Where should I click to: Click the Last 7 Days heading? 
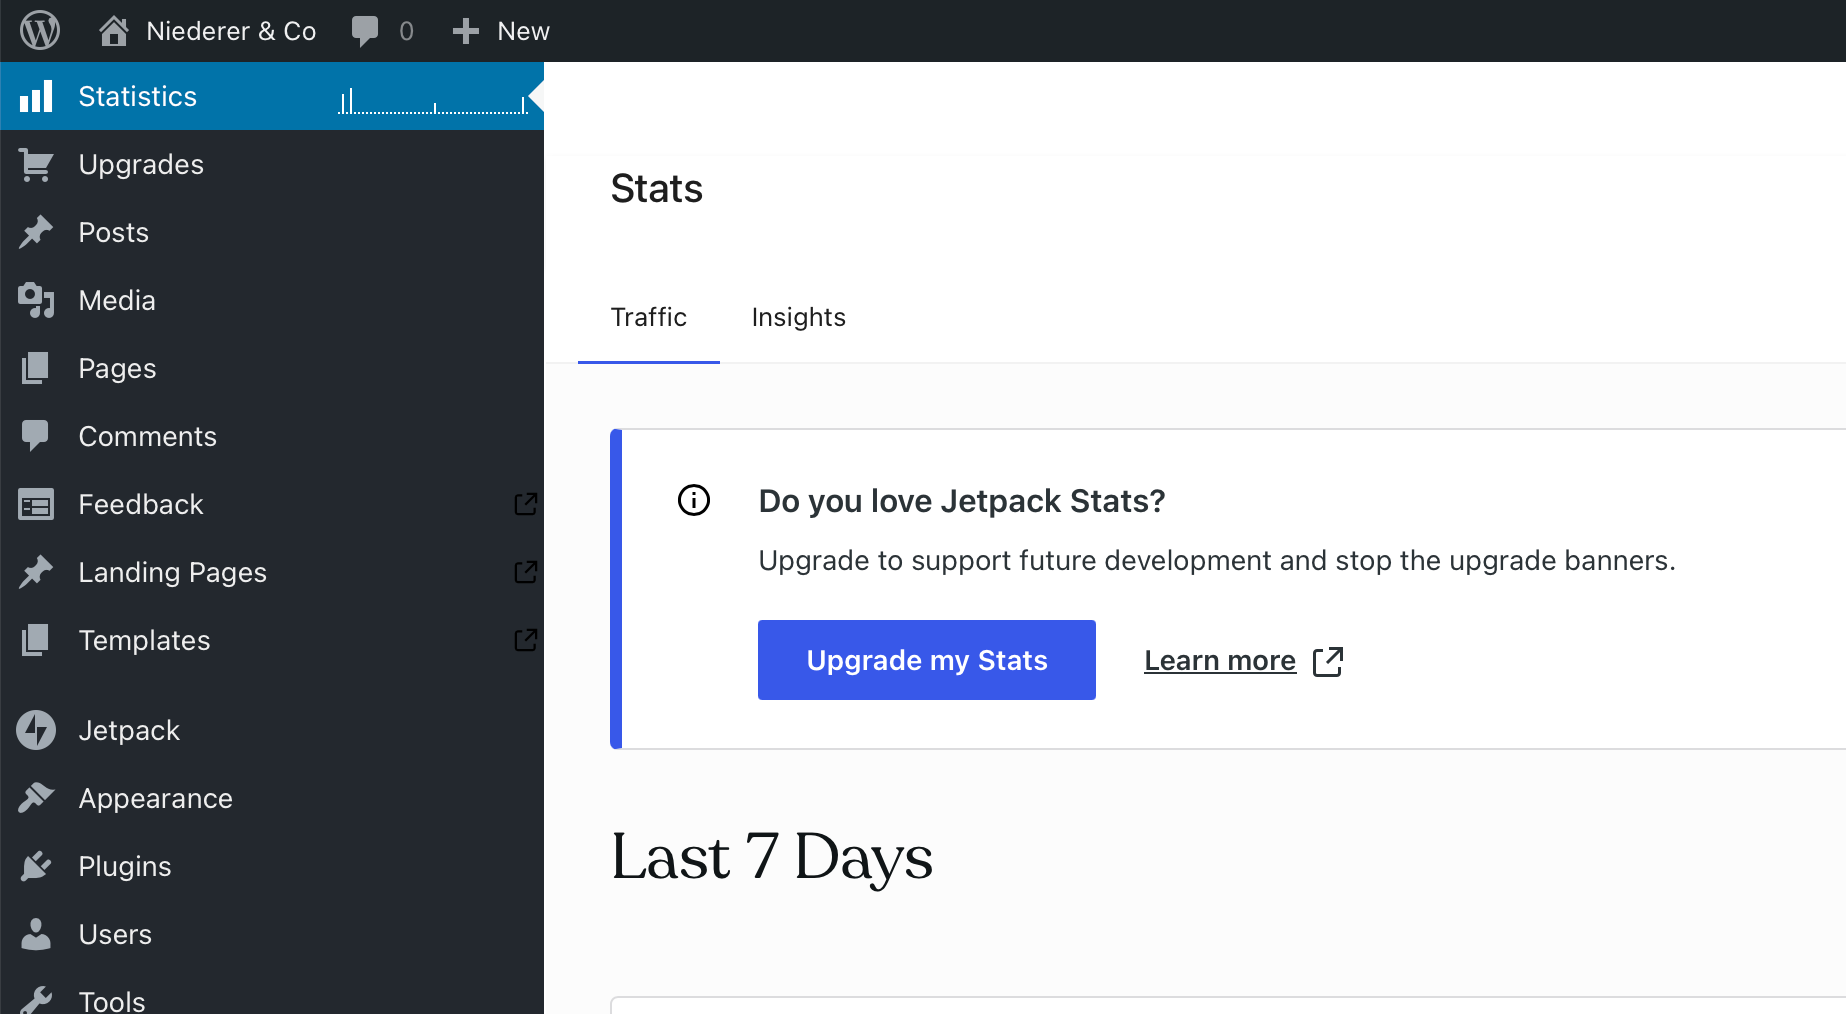tap(772, 858)
